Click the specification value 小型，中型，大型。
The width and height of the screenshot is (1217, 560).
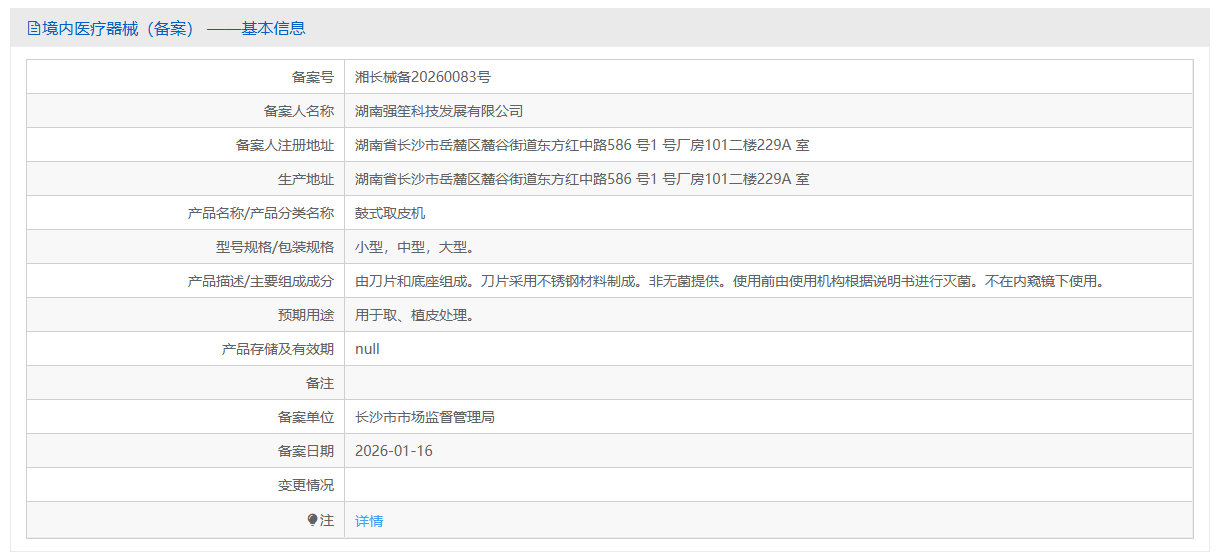click(415, 247)
